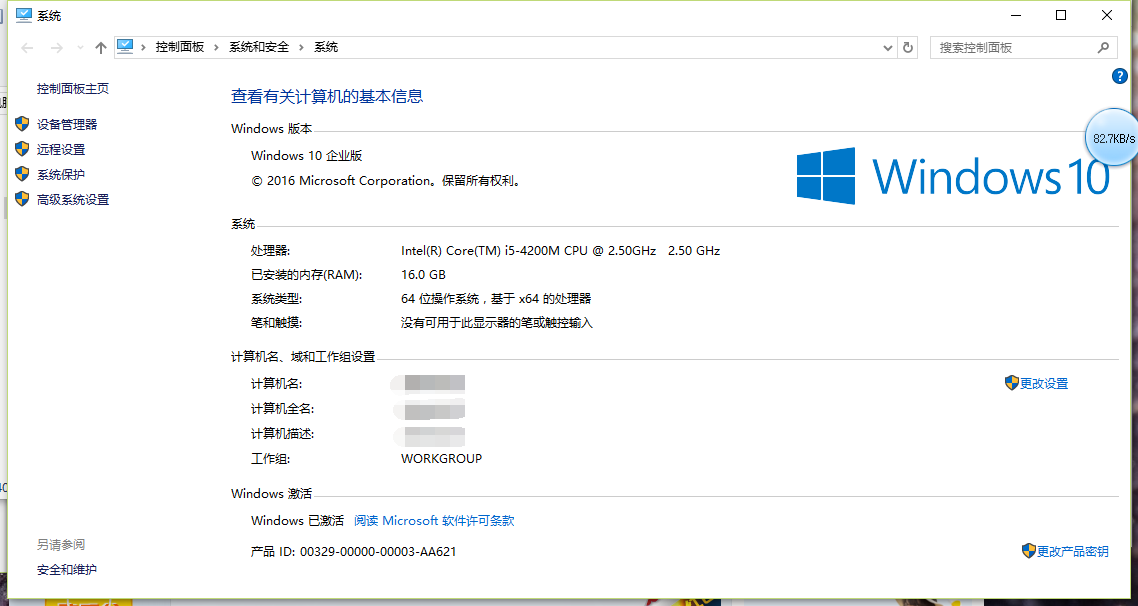The image size is (1138, 606).
Task: Click the 另请参阅 heading in the sidebar
Action: coord(61,544)
